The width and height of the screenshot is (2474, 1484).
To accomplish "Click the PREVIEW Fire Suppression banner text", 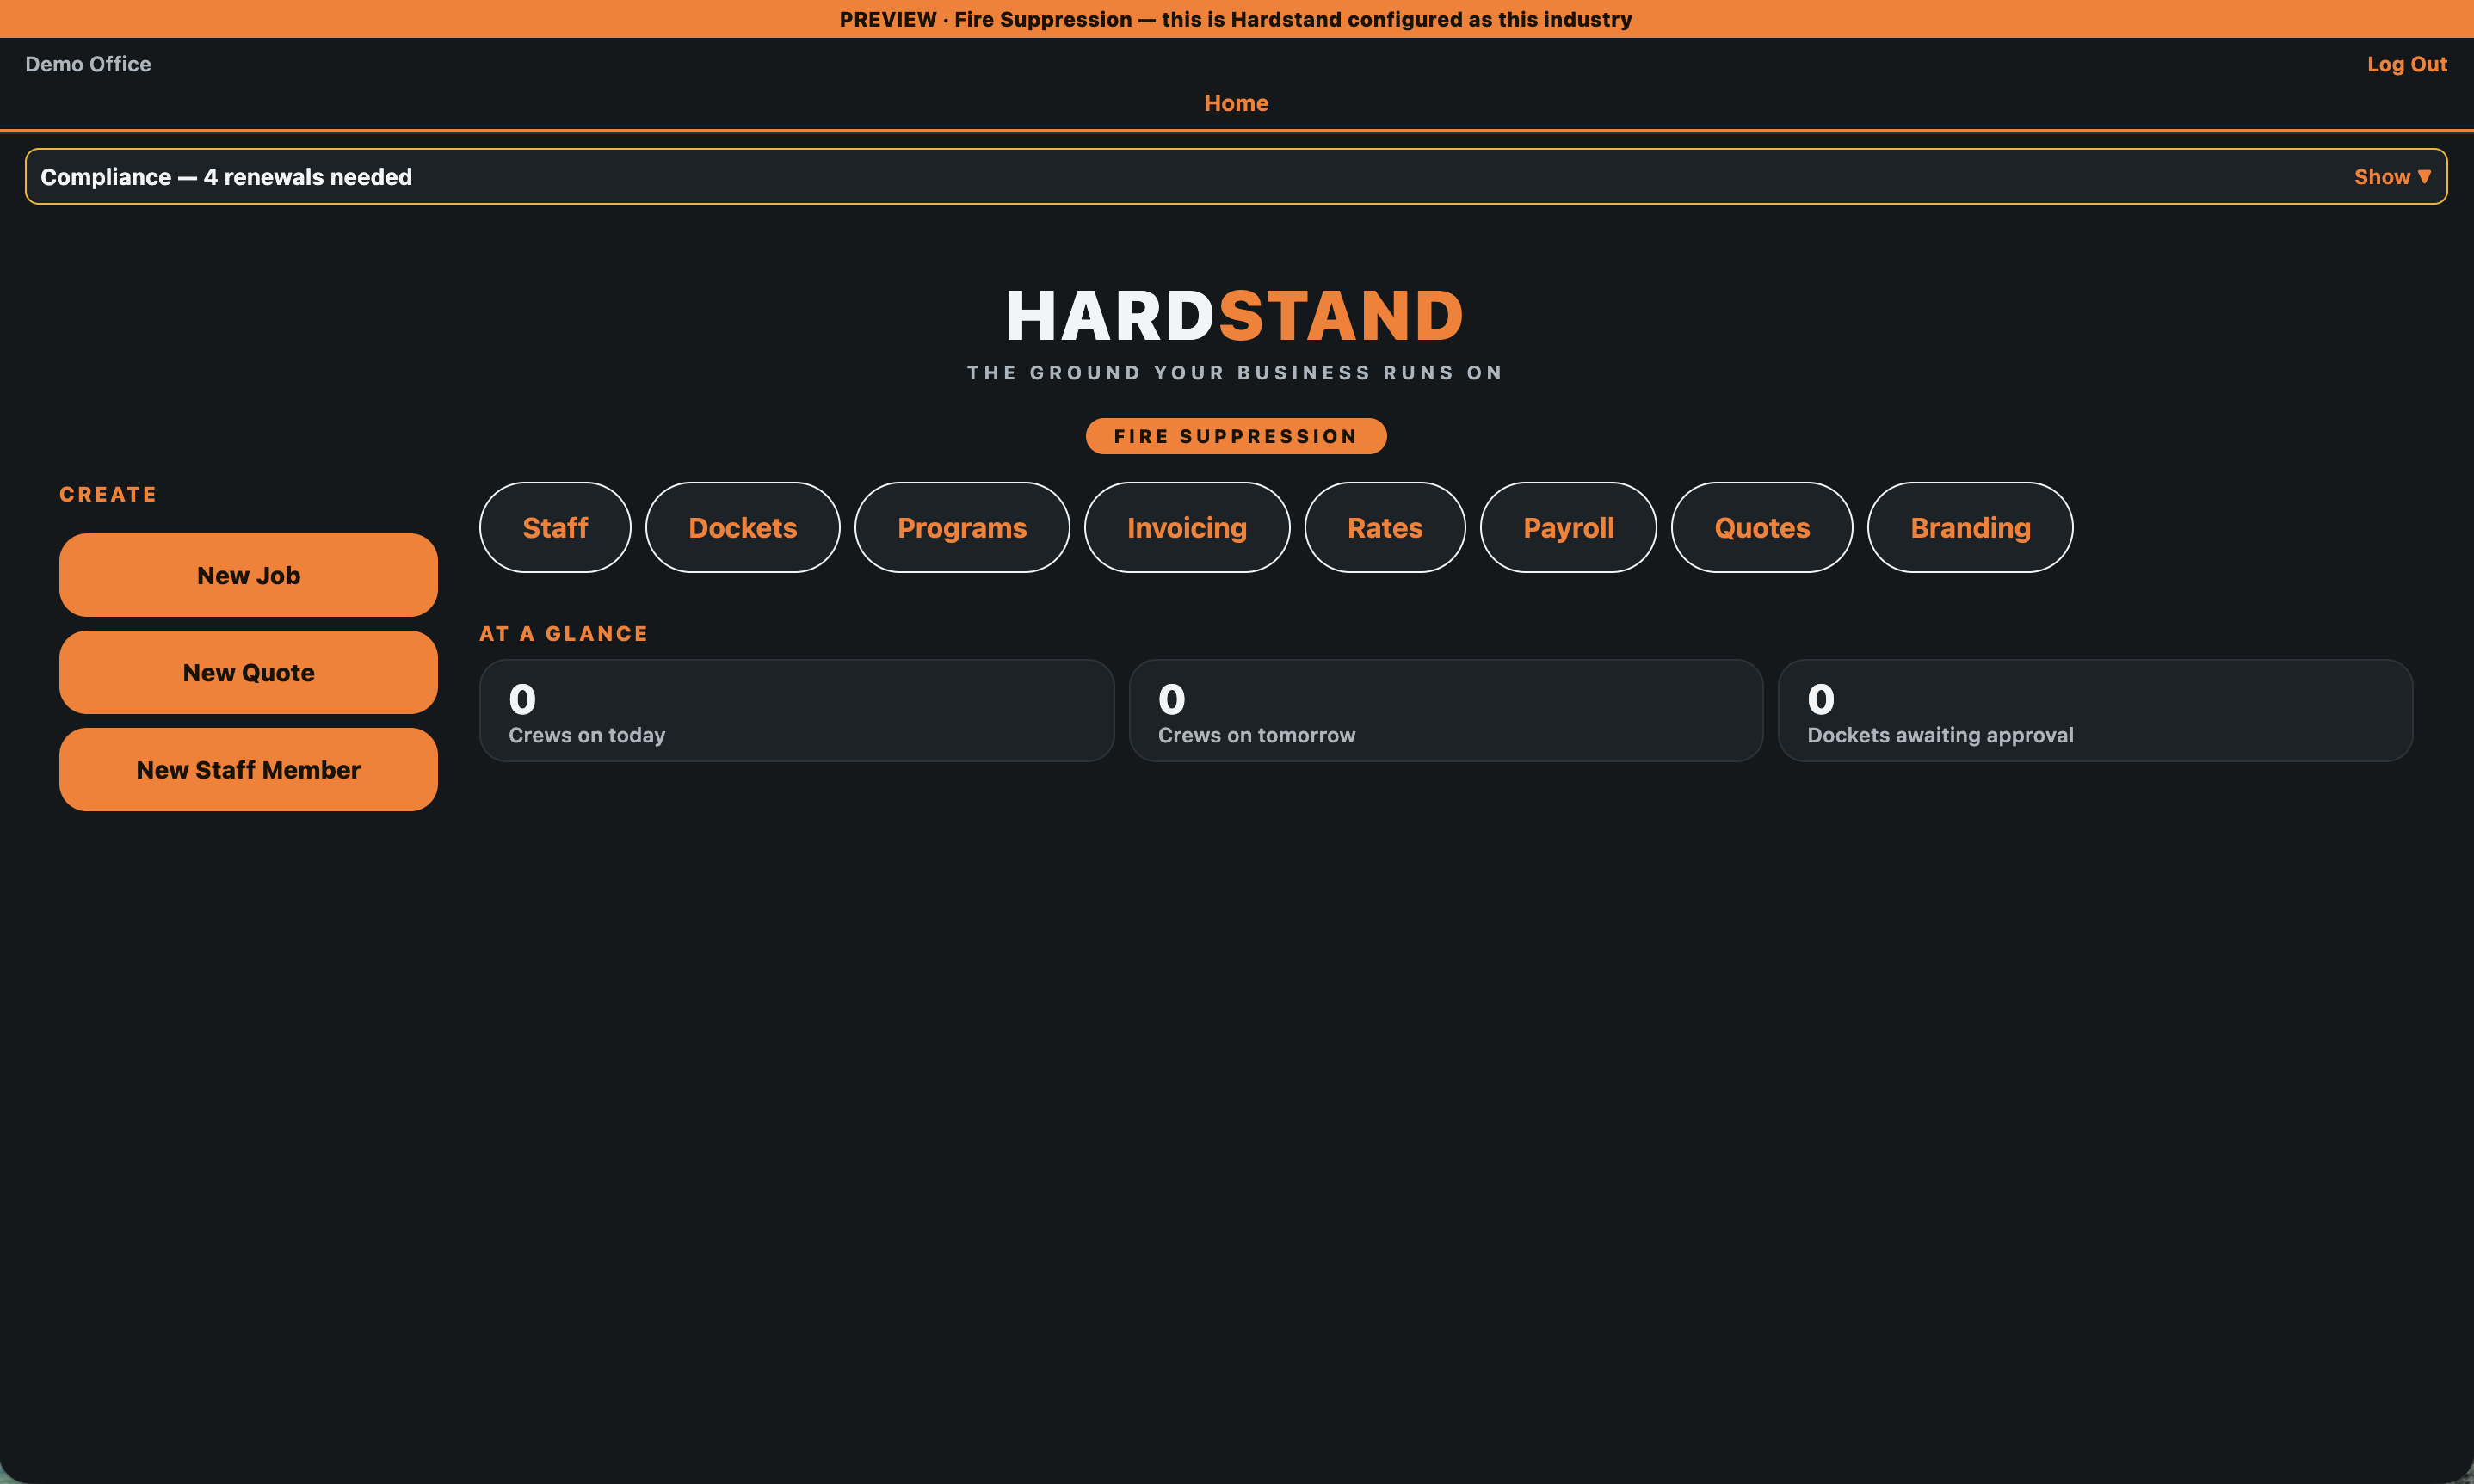I will pyautogui.click(x=1236, y=19).
